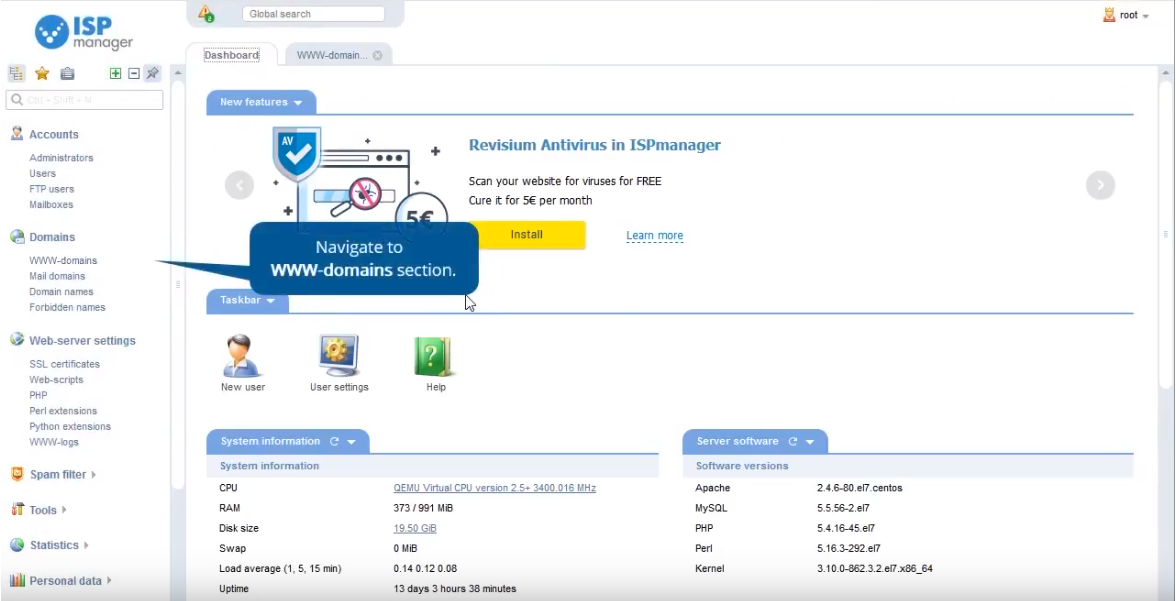Expand the Personal data section
The image size is (1176, 601).
pyautogui.click(x=110, y=581)
